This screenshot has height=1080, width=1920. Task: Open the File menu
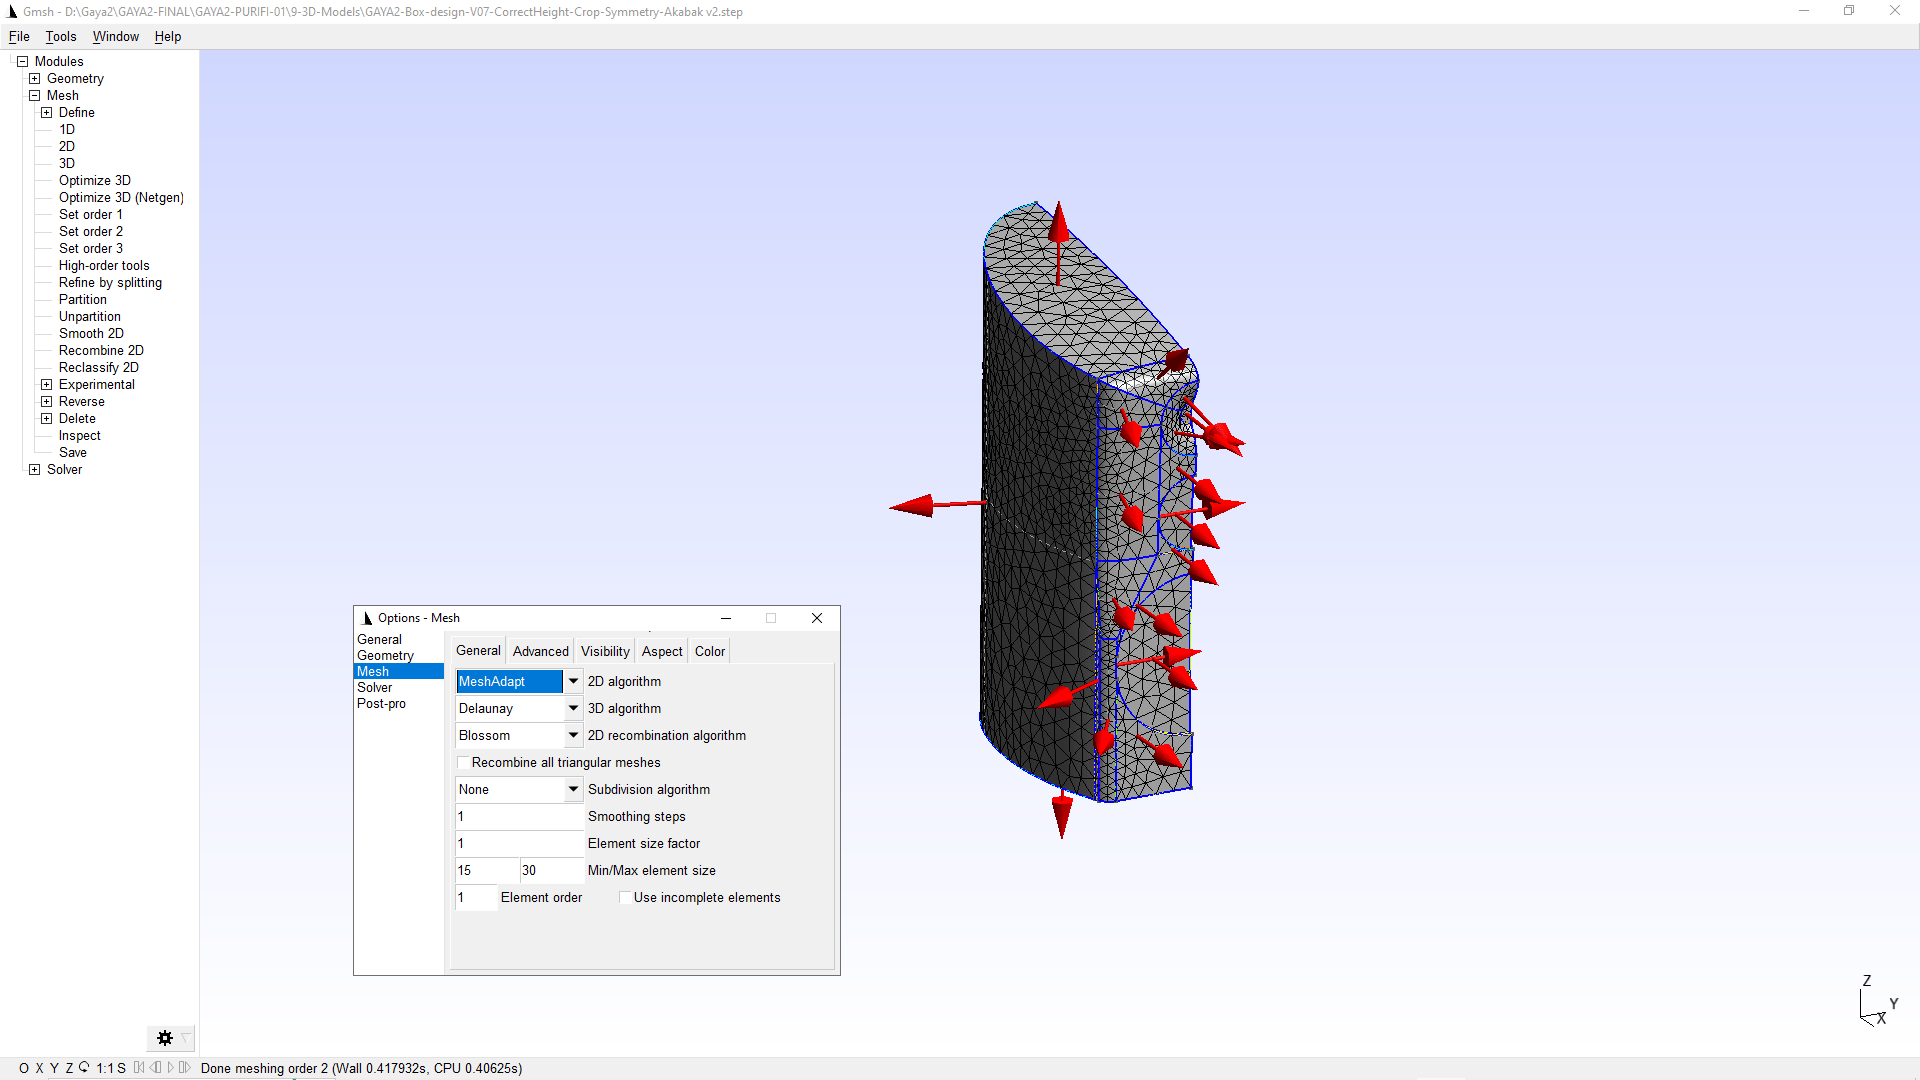pos(19,36)
